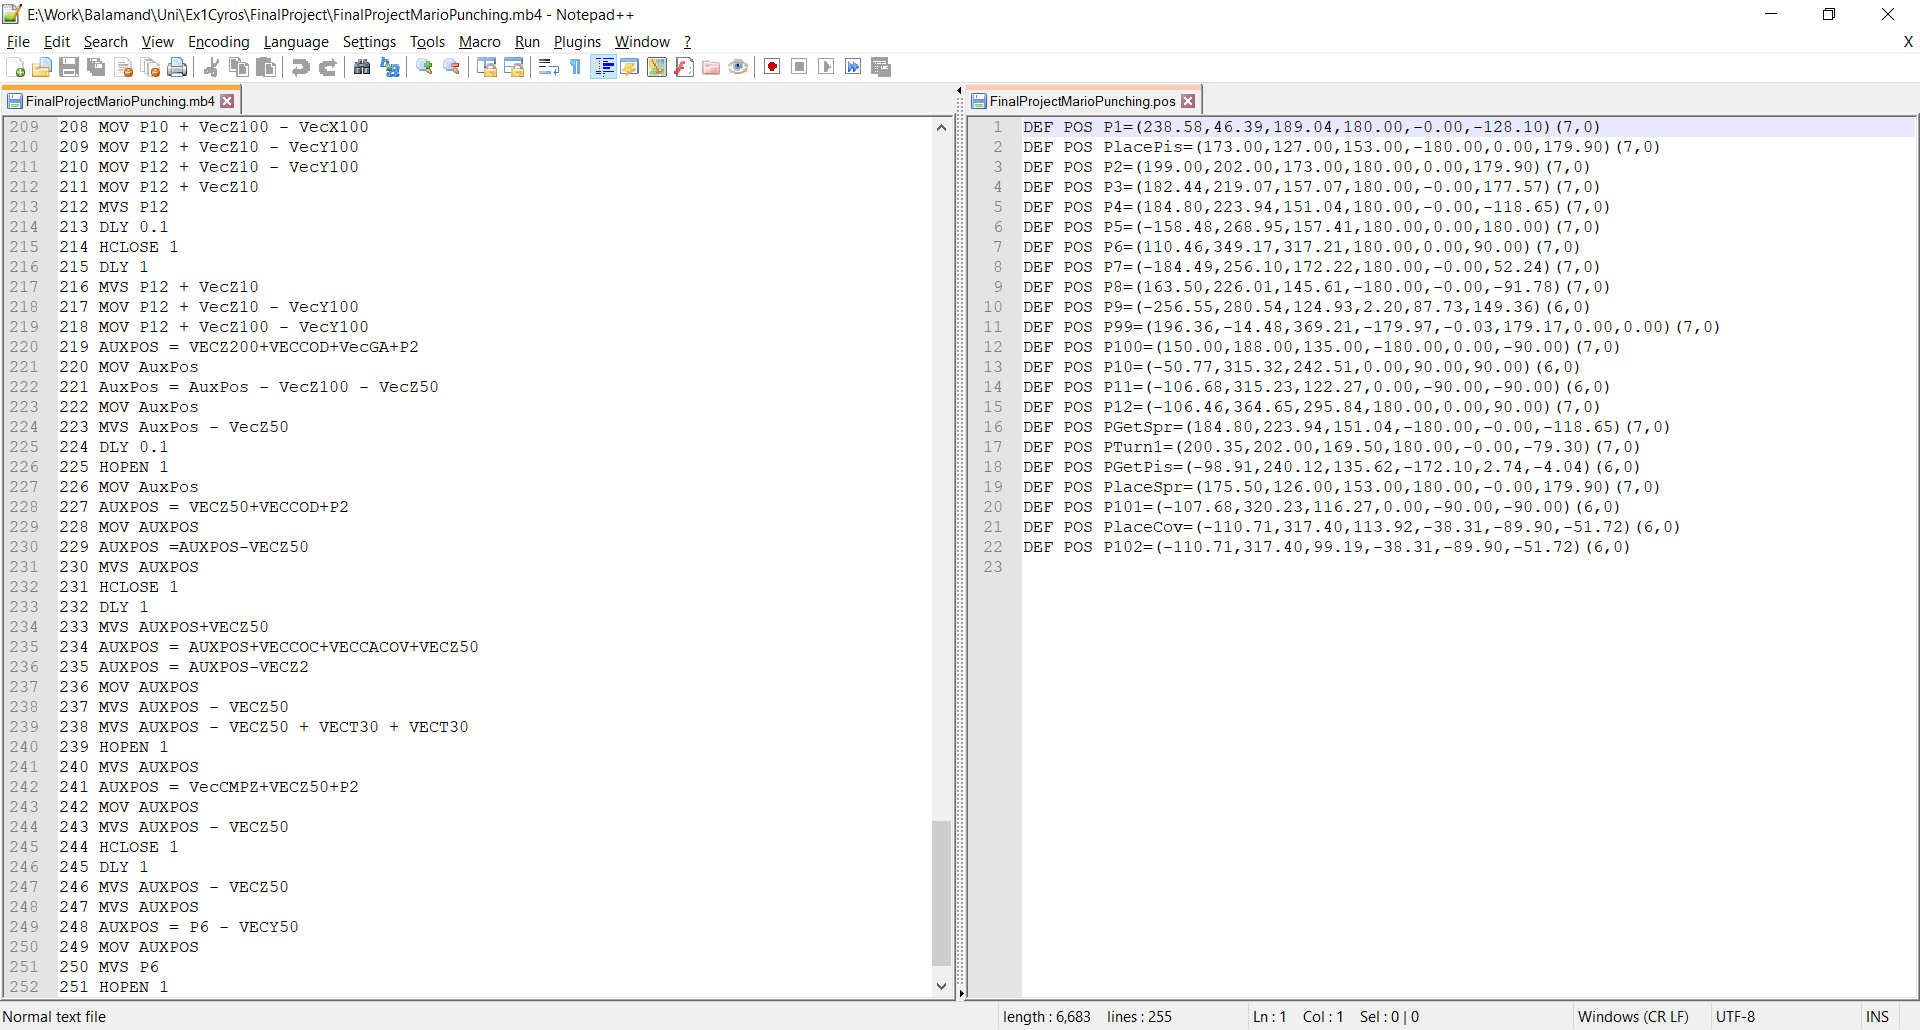Click left pane scrollbar up arrow
Screen dimensions: 1920x1030
click(x=941, y=127)
